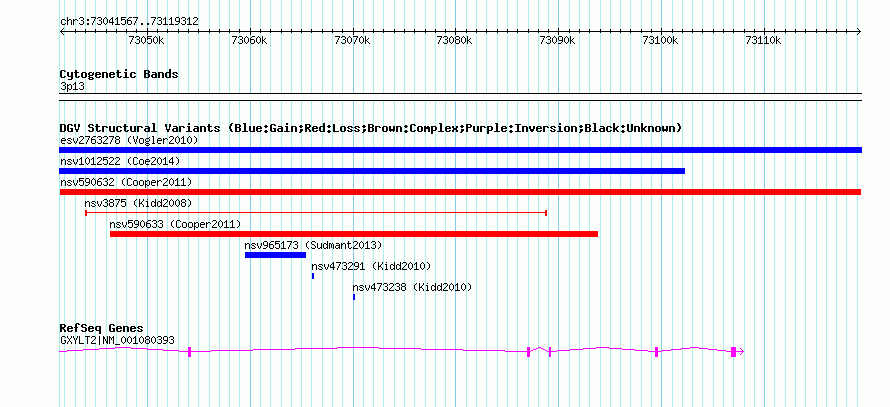The image size is (890, 407).
Task: Click the nsv590632 red loss bar
Action: (x=460, y=192)
